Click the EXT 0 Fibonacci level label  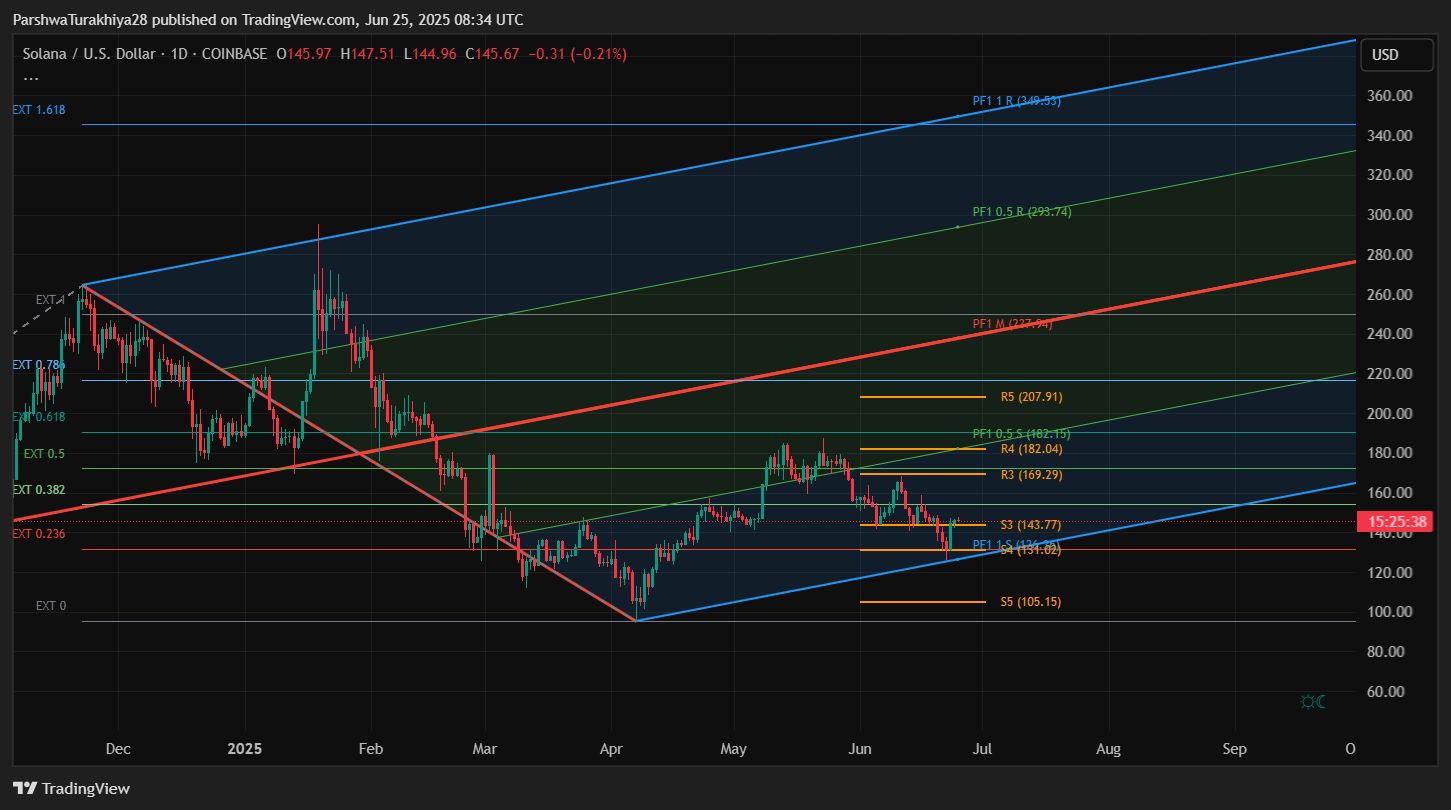(x=51, y=606)
